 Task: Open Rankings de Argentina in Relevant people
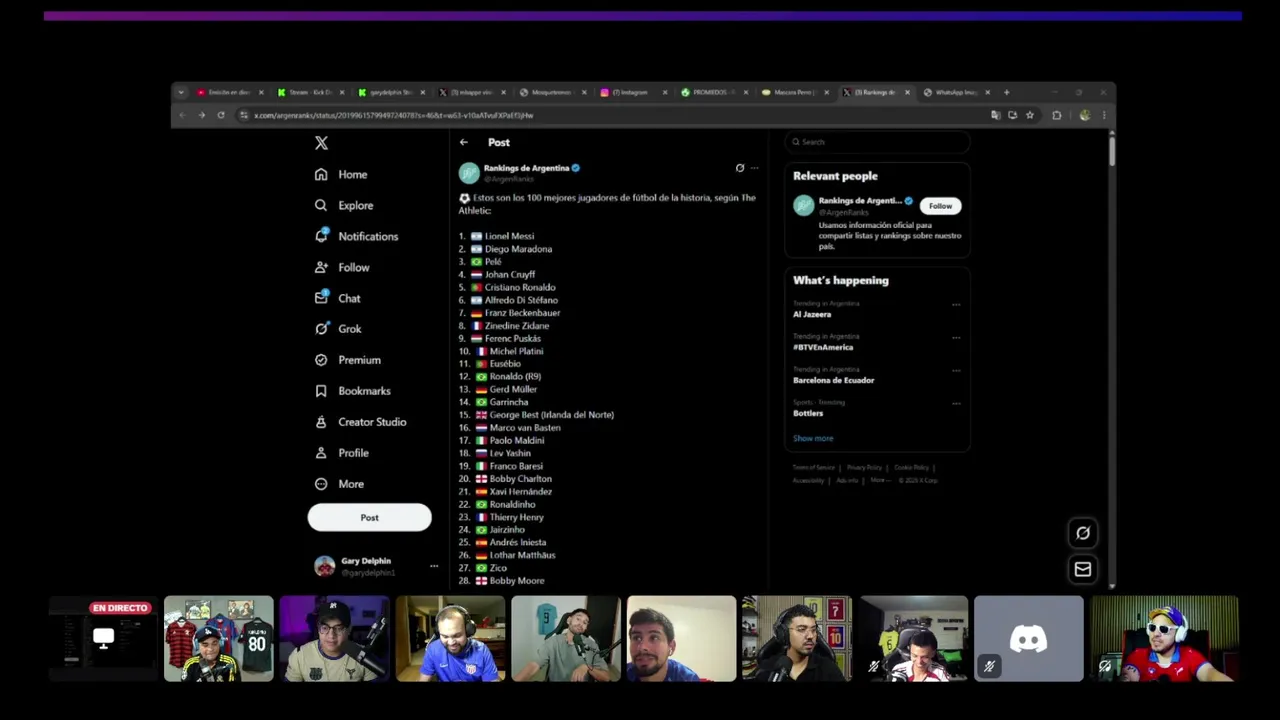(859, 201)
